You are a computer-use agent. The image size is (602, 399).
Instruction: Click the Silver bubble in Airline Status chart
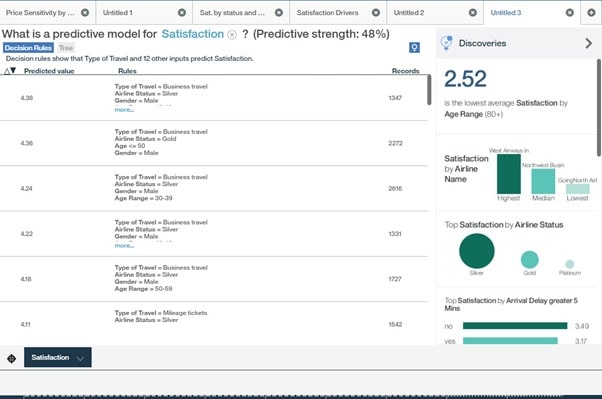pyautogui.click(x=477, y=251)
